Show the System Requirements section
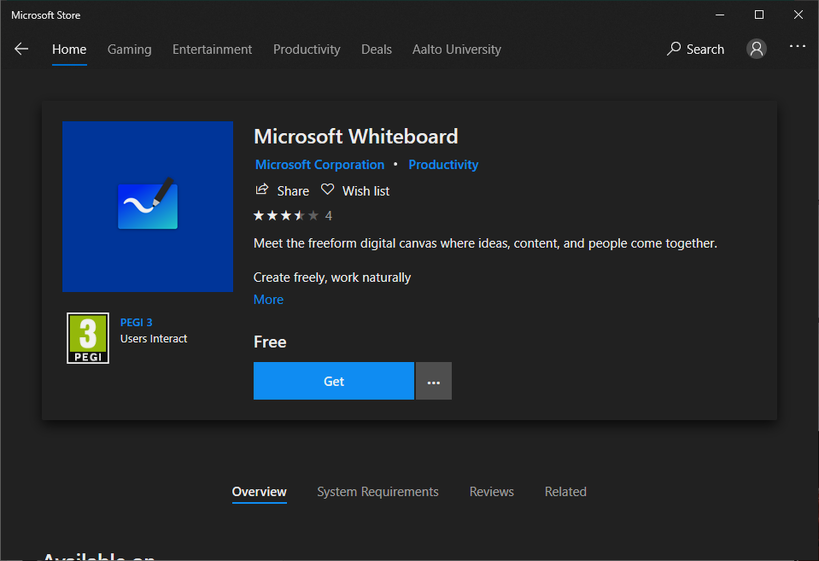The image size is (819, 561). pyautogui.click(x=377, y=492)
